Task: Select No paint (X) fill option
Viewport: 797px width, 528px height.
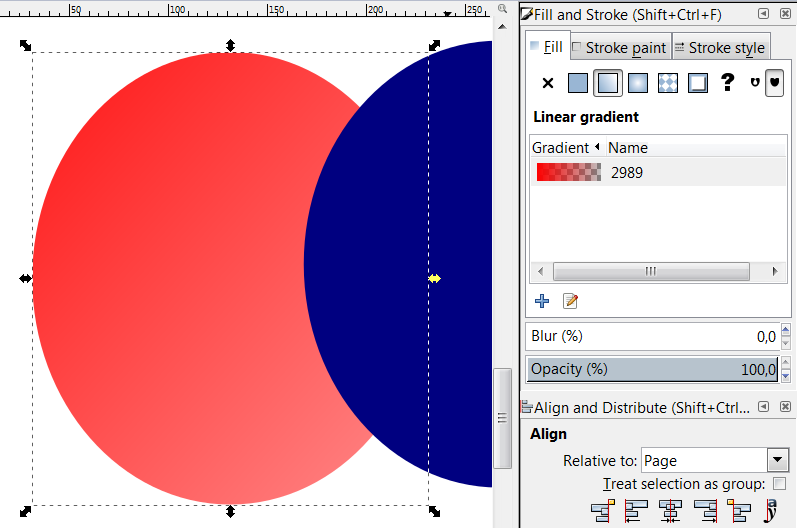Action: point(547,83)
